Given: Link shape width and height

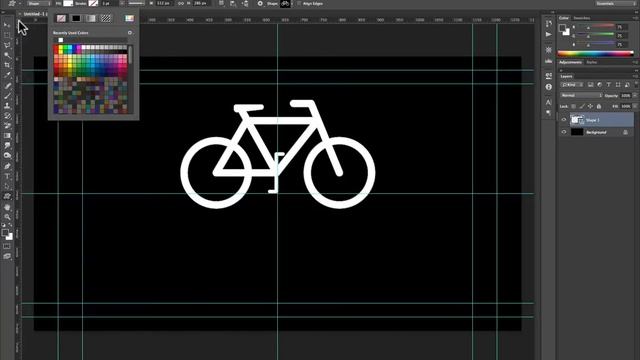Looking at the screenshot, I should (181, 3).
